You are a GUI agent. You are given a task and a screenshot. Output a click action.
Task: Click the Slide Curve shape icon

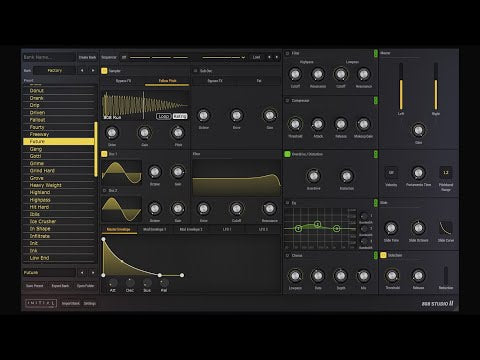pos(445,228)
